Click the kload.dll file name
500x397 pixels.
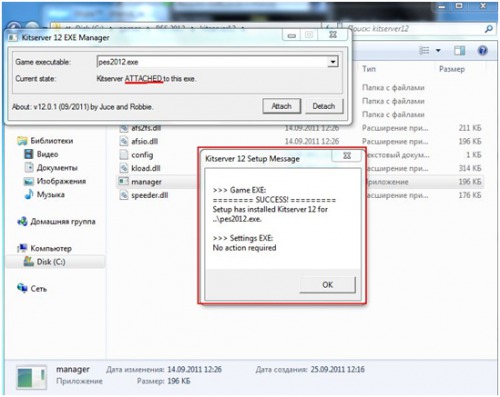pyautogui.click(x=146, y=168)
